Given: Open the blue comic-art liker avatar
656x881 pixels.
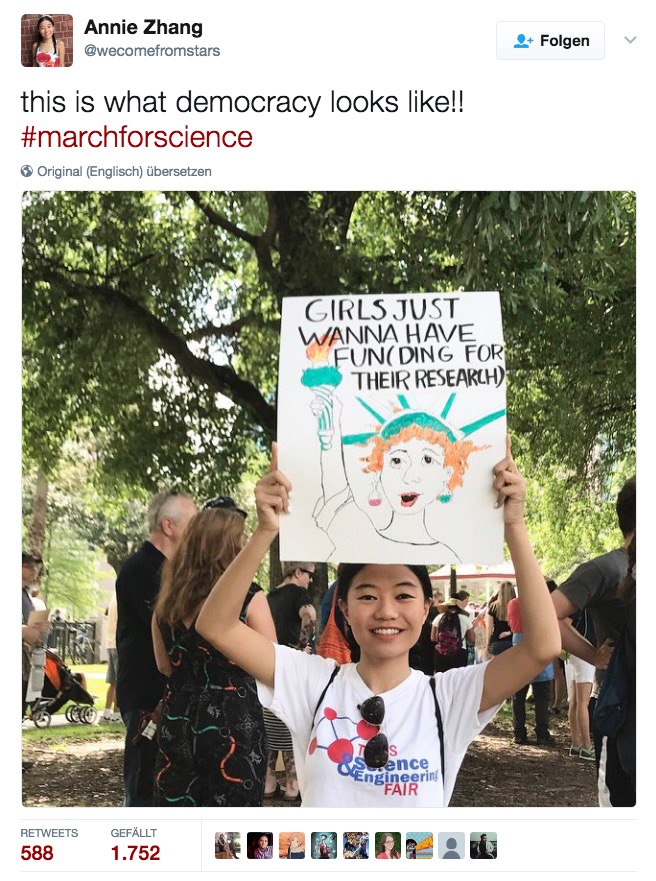Looking at the screenshot, I should (x=356, y=846).
